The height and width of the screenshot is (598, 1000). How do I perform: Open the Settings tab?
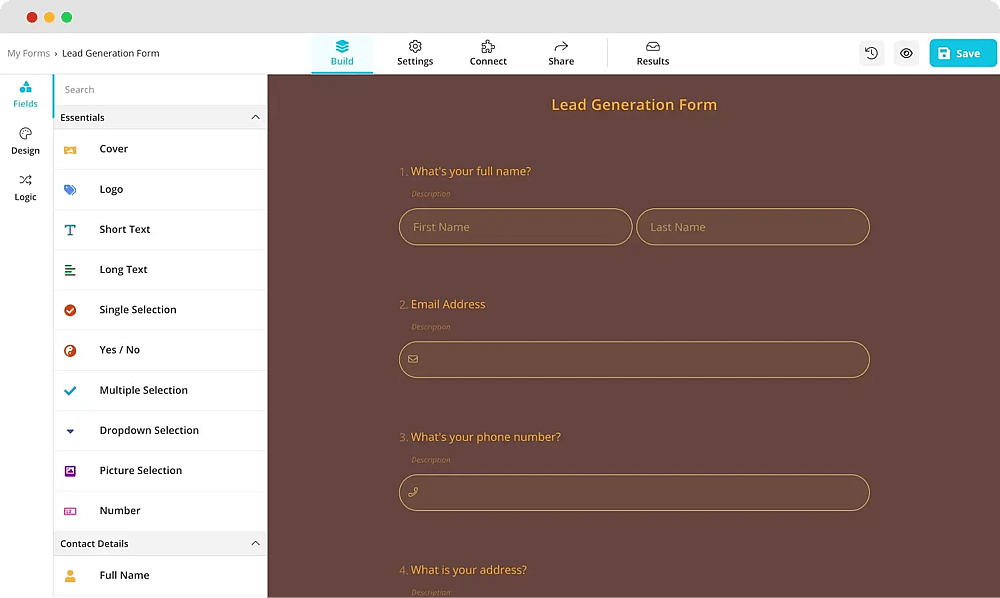click(x=415, y=54)
